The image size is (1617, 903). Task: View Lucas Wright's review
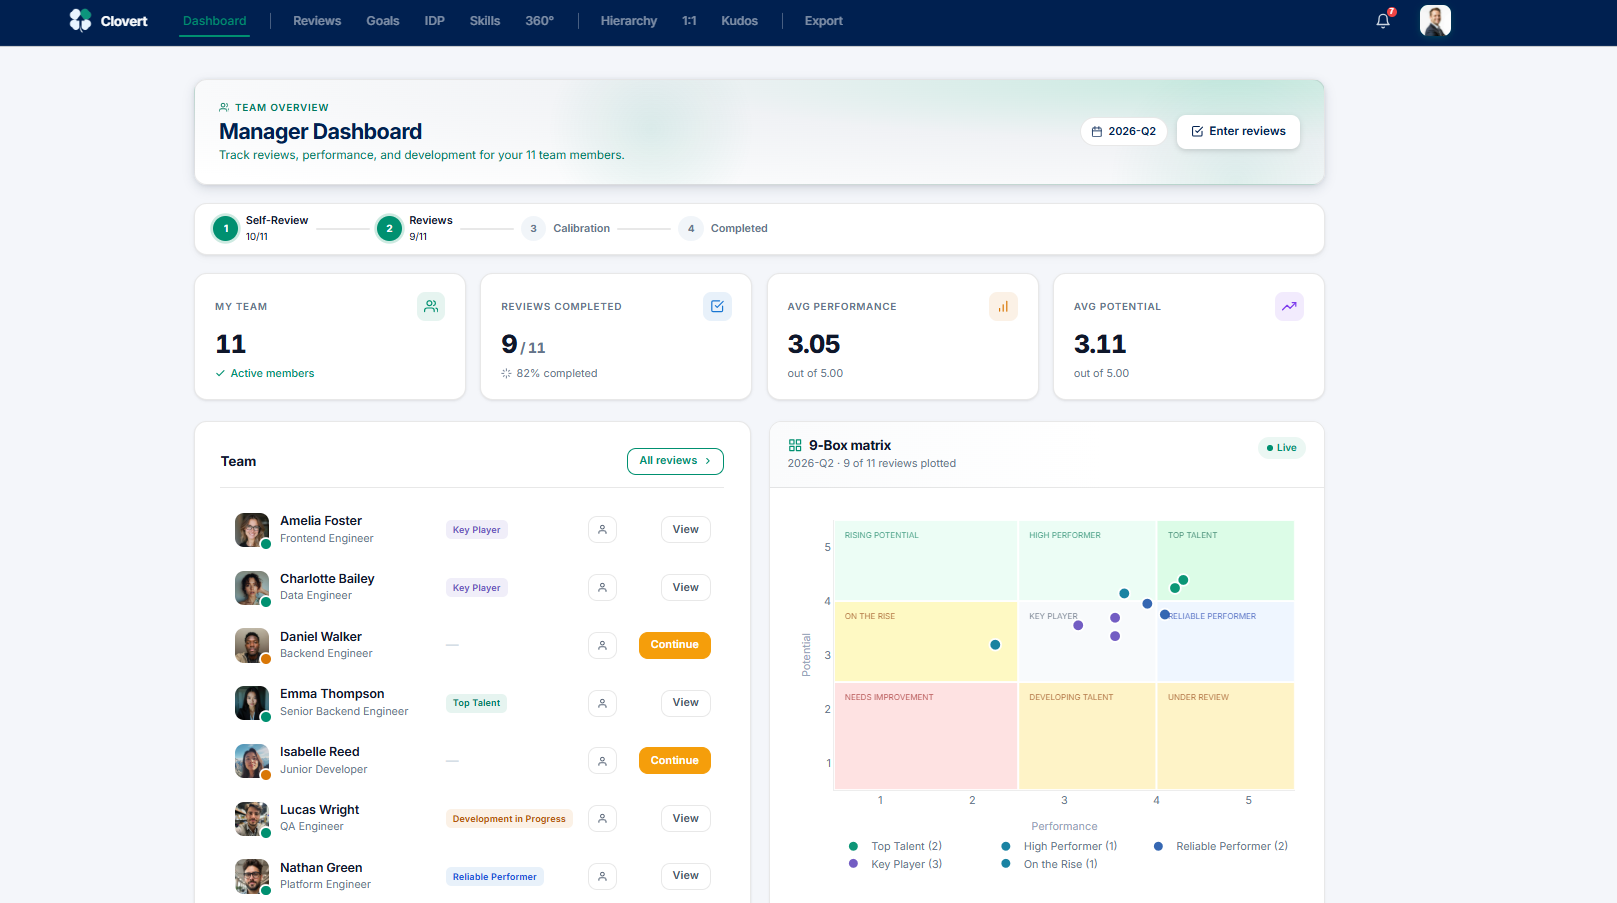(685, 819)
